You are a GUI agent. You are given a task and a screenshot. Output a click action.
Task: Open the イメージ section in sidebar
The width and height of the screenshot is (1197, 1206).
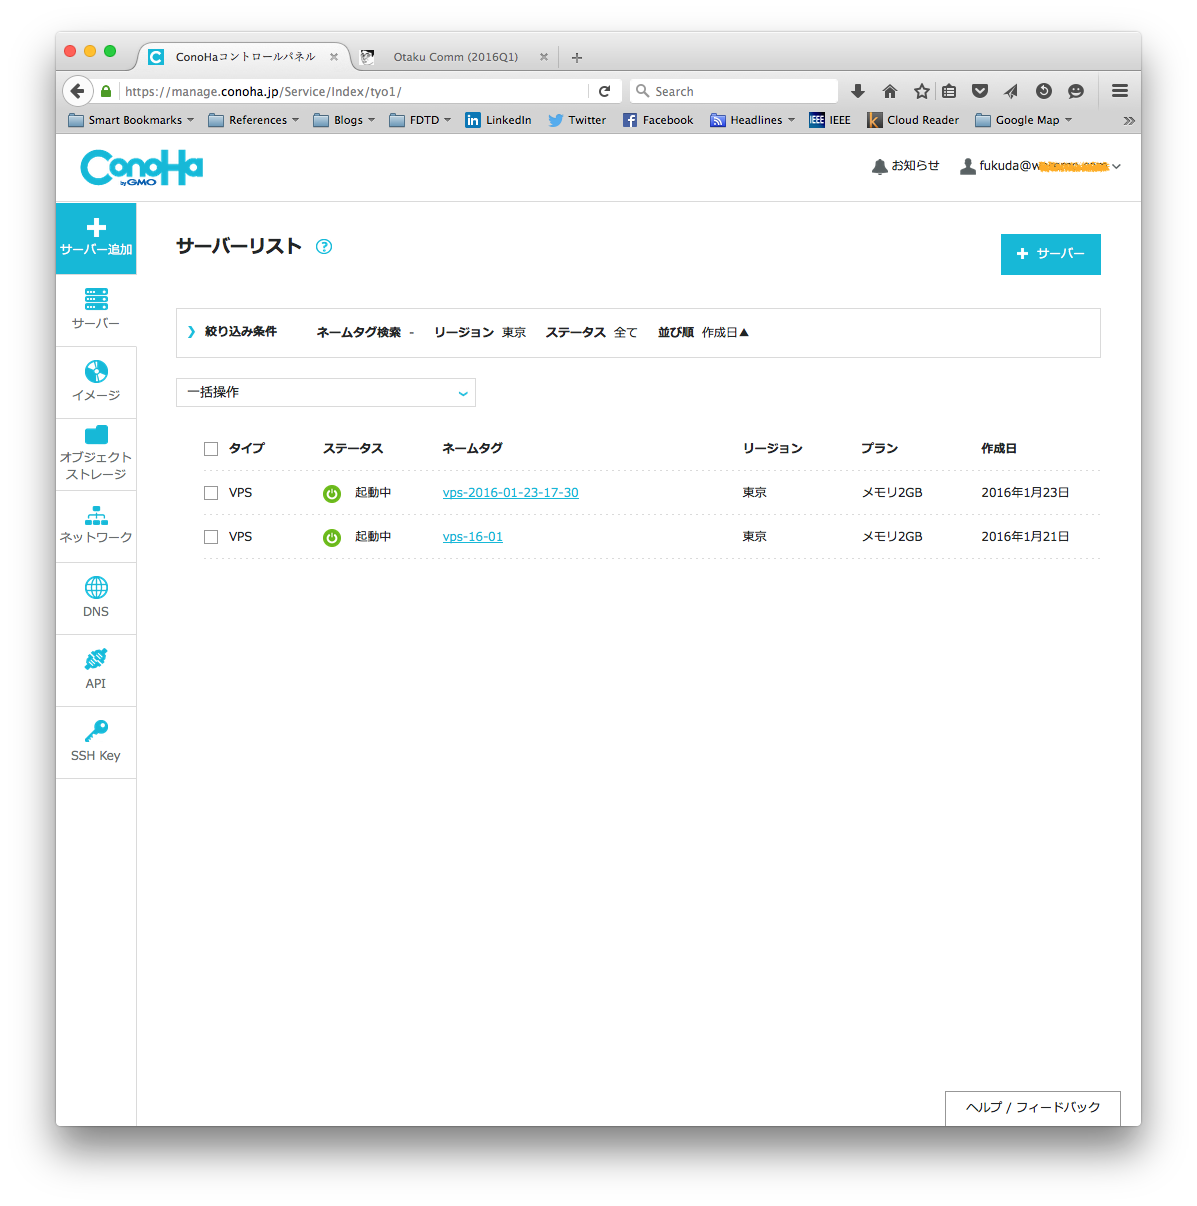pos(96,382)
